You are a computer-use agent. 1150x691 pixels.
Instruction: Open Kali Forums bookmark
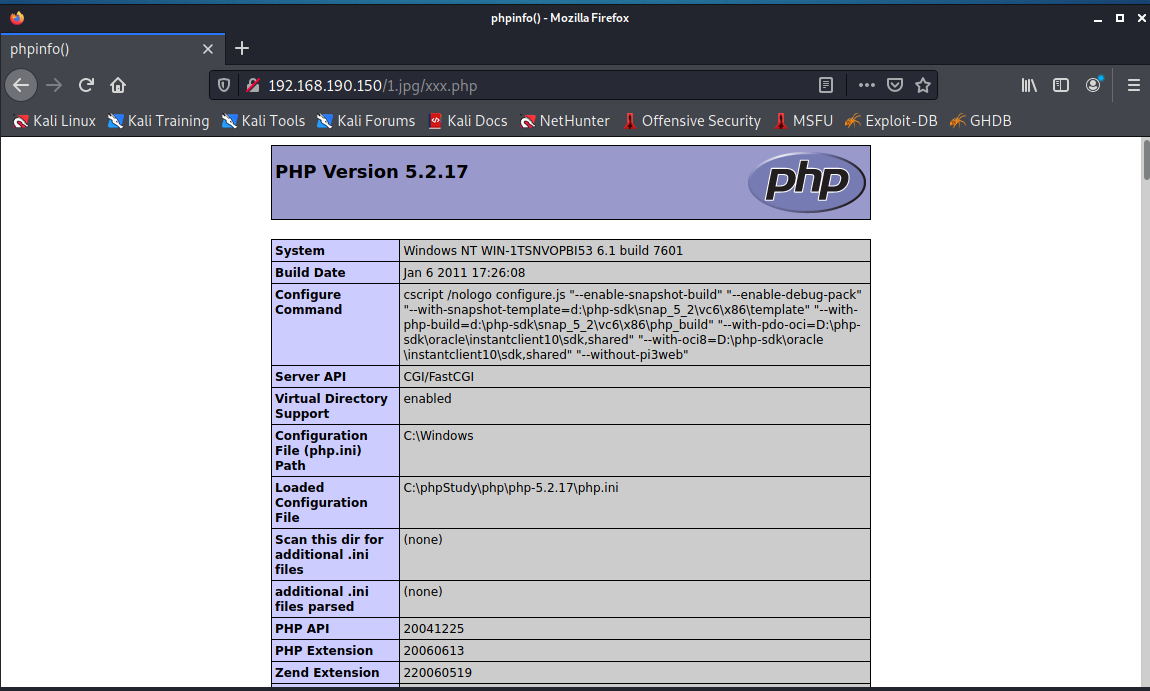click(366, 121)
